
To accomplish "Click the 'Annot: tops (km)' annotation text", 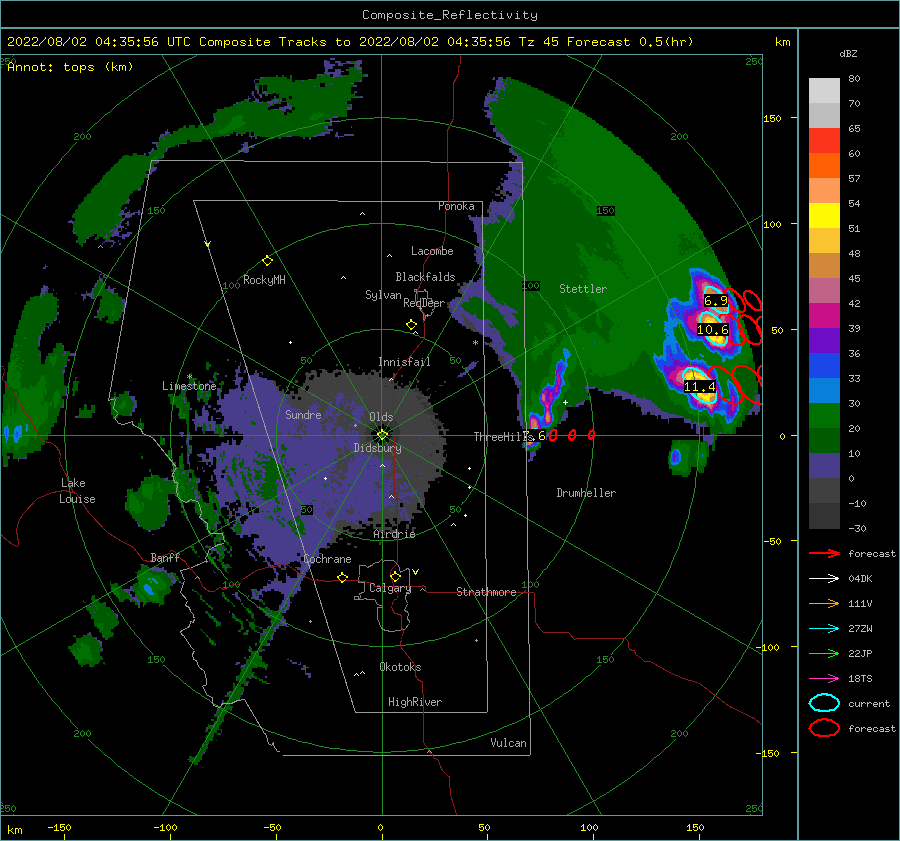I will pyautogui.click(x=70, y=67).
